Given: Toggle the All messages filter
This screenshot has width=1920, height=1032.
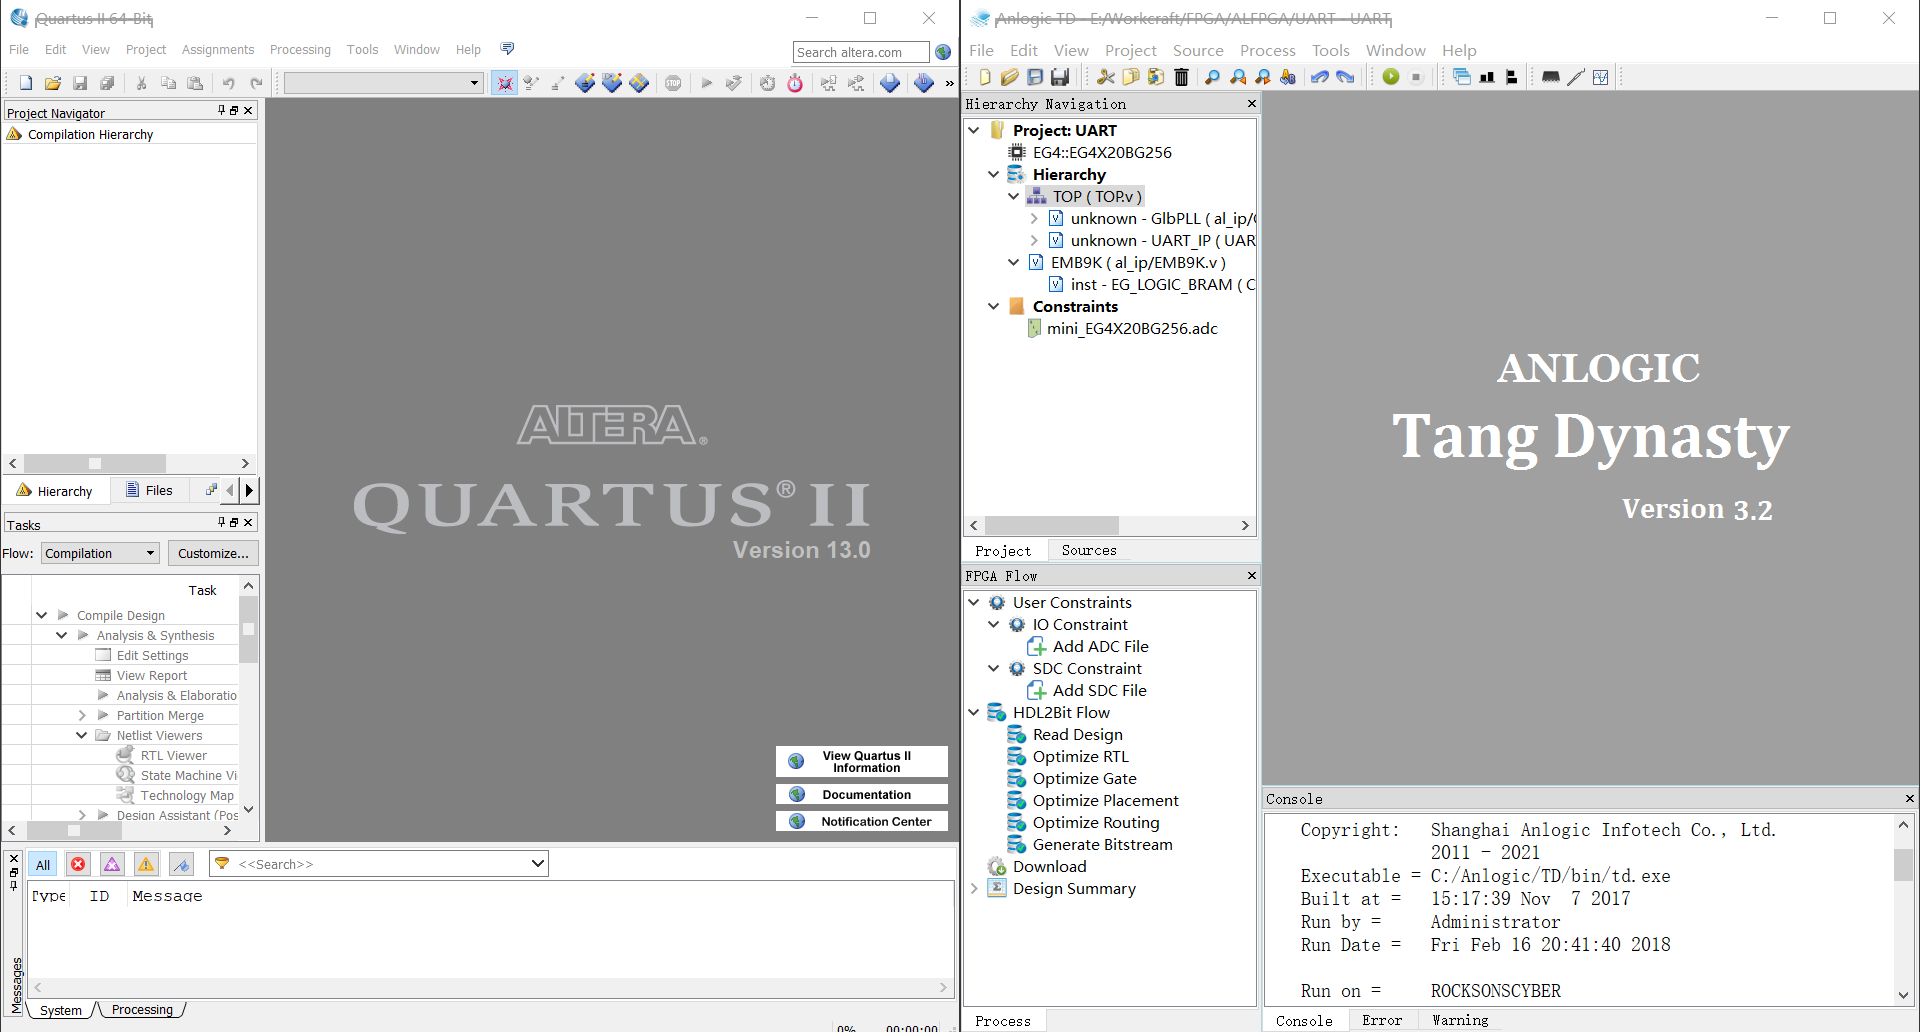Looking at the screenshot, I should tap(43, 864).
